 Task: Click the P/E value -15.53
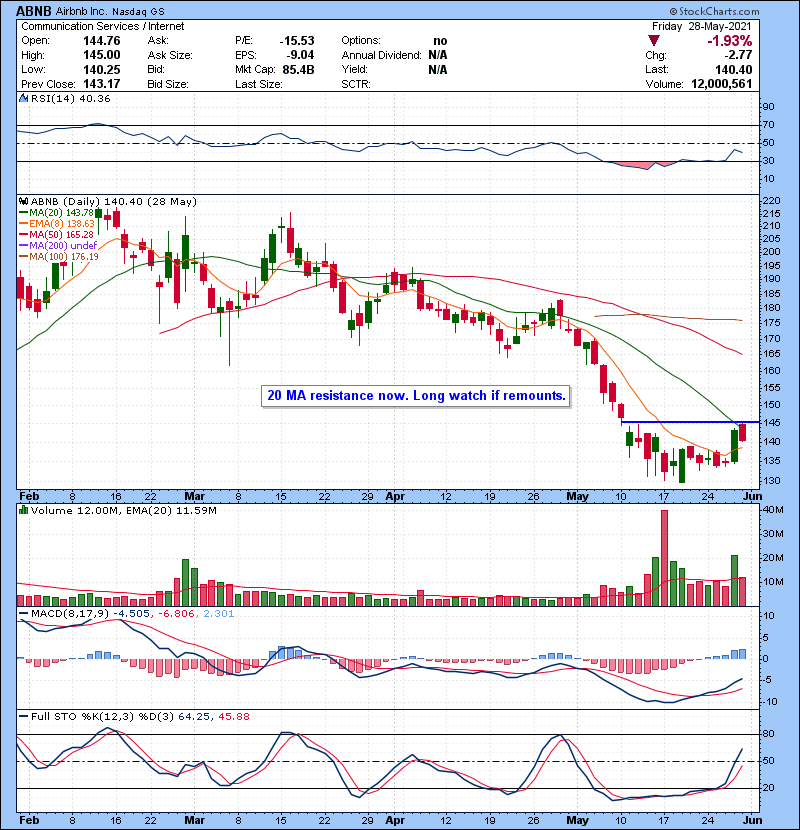point(297,41)
